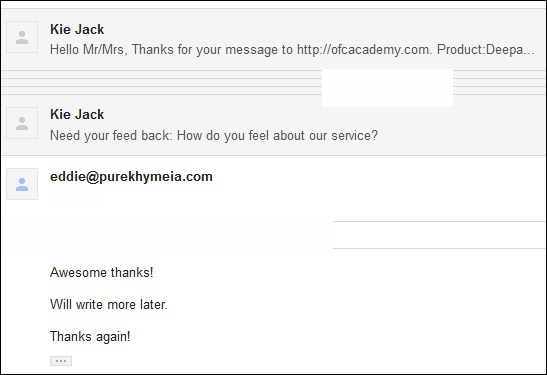Expand the message starting 'Hello Mr/Mrs, Thanks'
The image size is (547, 375).
274,39
